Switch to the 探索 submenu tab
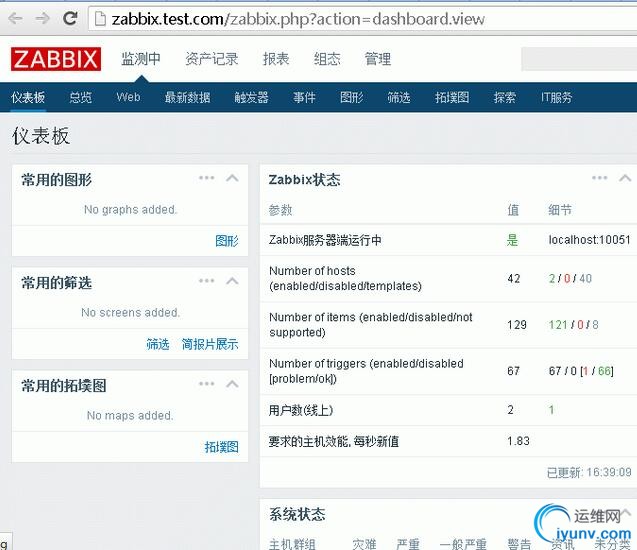637x550 pixels. [505, 97]
